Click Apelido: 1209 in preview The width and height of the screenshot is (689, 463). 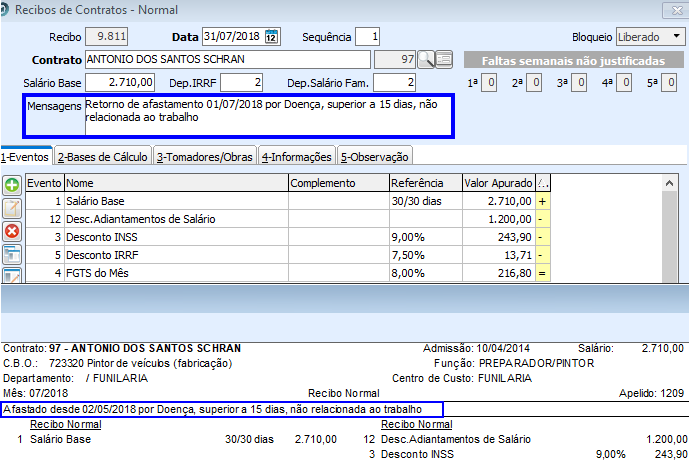click(x=652, y=393)
